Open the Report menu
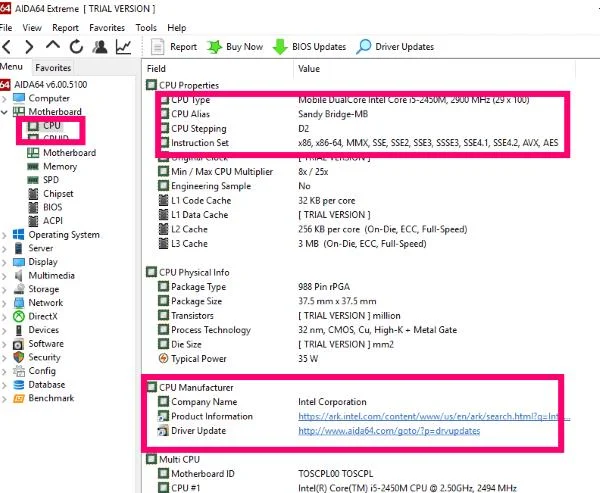The height and width of the screenshot is (493, 600). 65,28
